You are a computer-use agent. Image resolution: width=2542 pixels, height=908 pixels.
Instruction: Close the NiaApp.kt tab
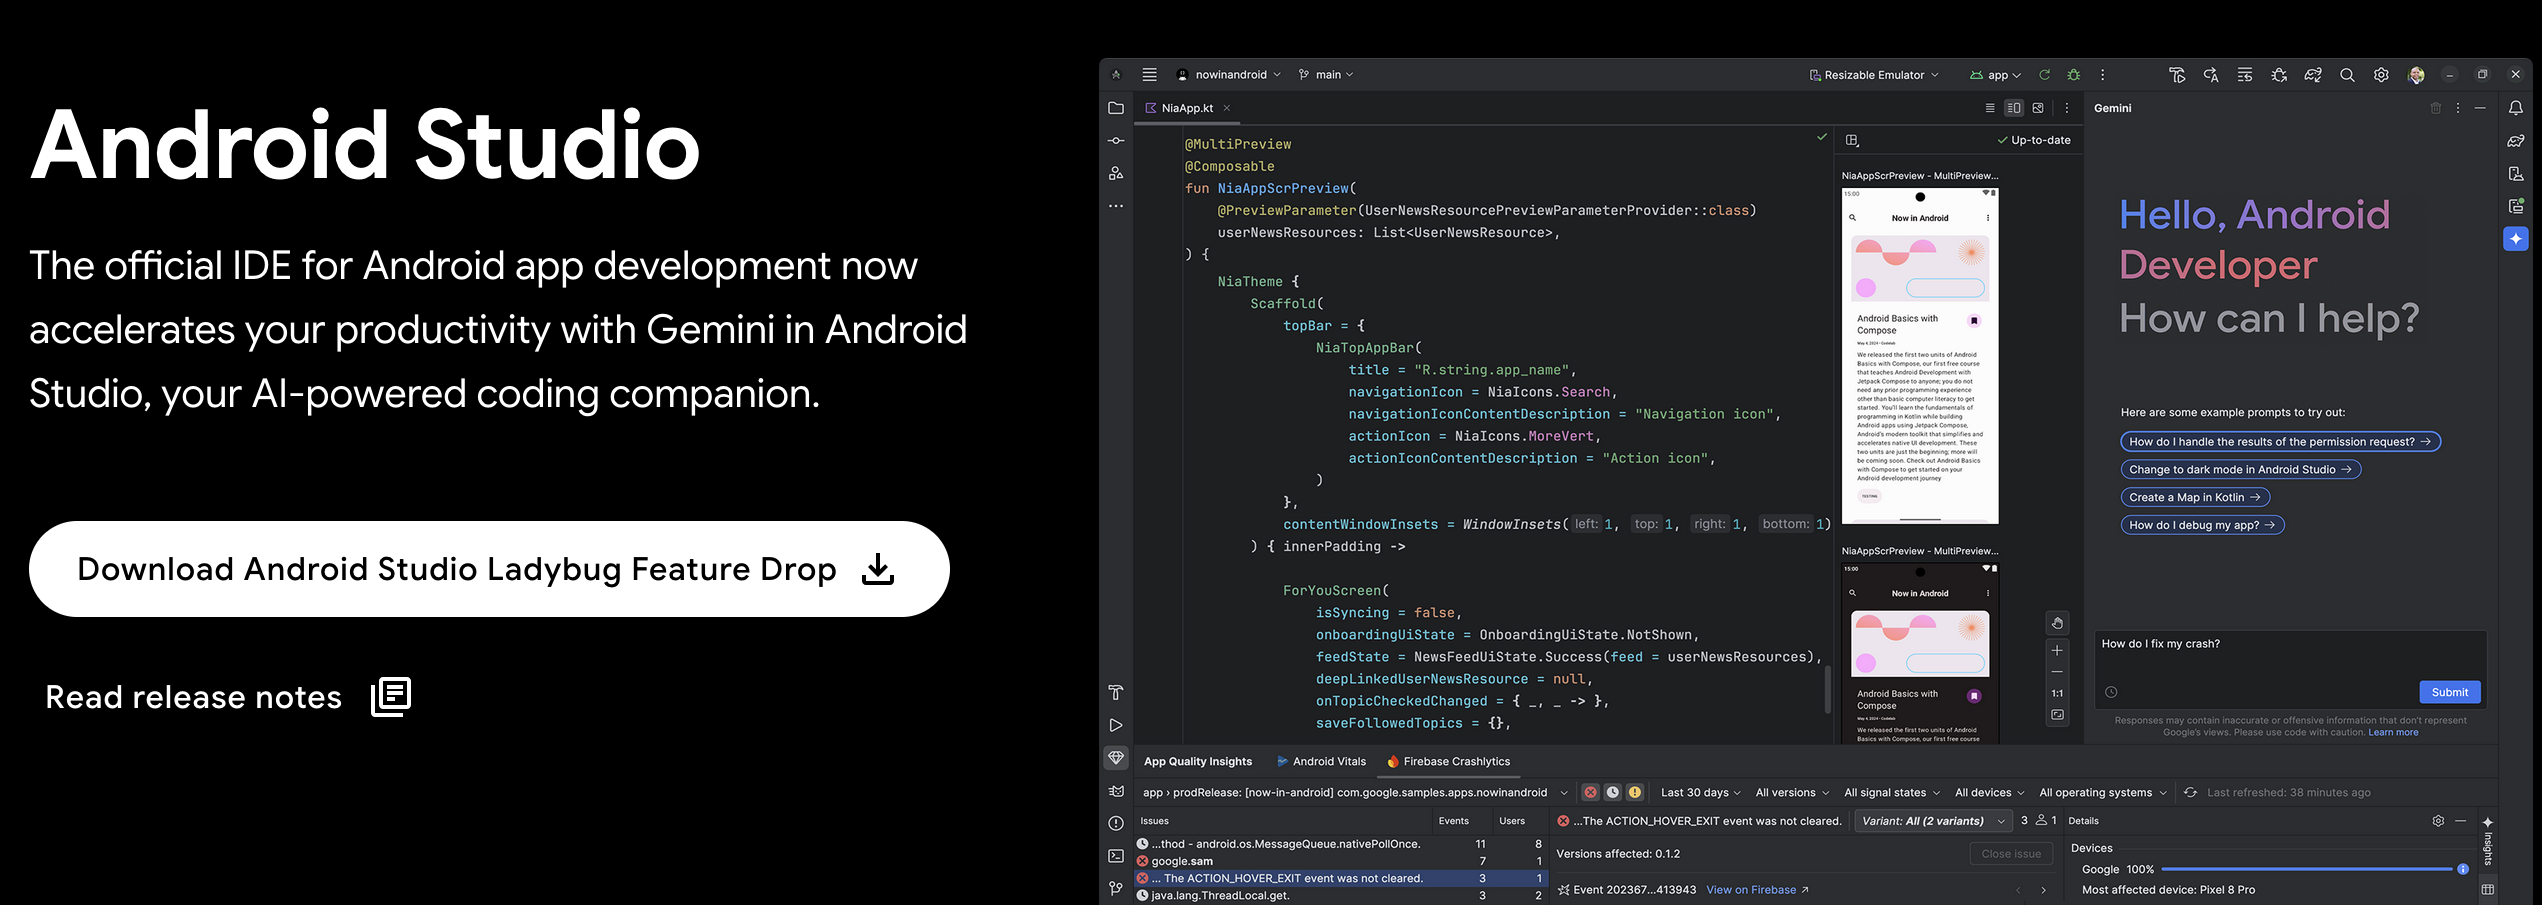pos(1227,108)
